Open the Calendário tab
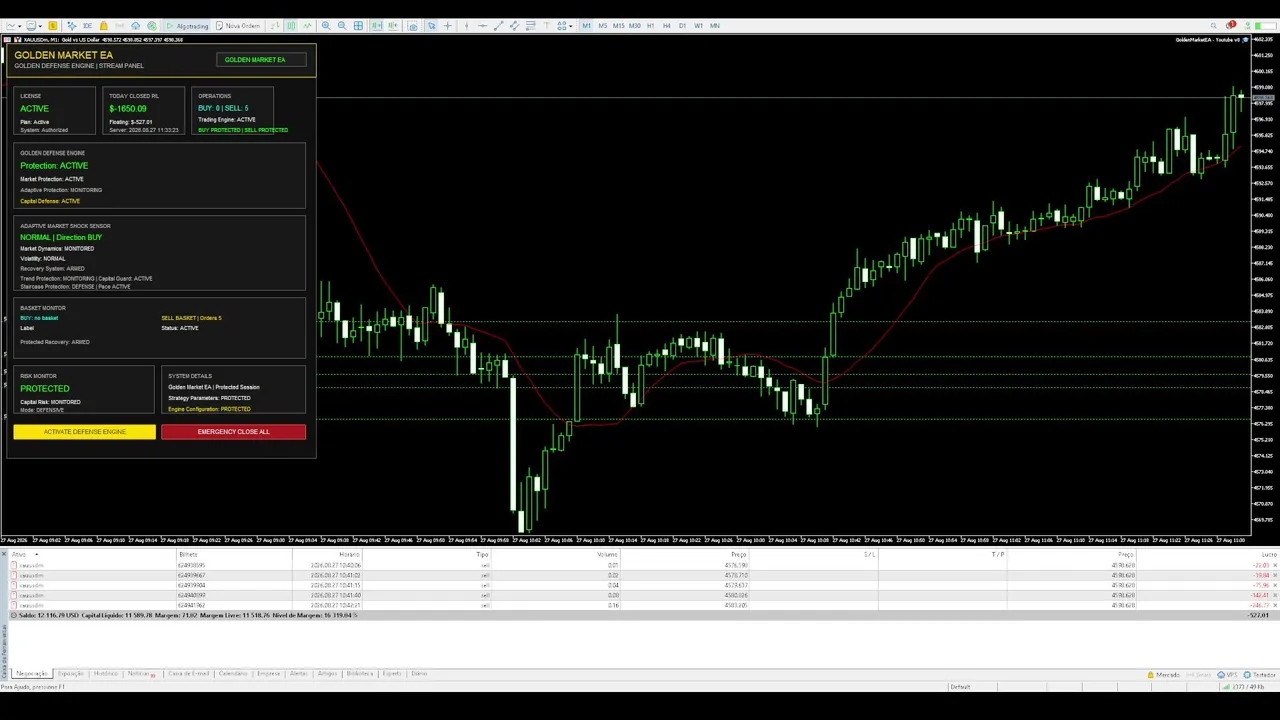Image resolution: width=1280 pixels, height=720 pixels. pos(233,673)
